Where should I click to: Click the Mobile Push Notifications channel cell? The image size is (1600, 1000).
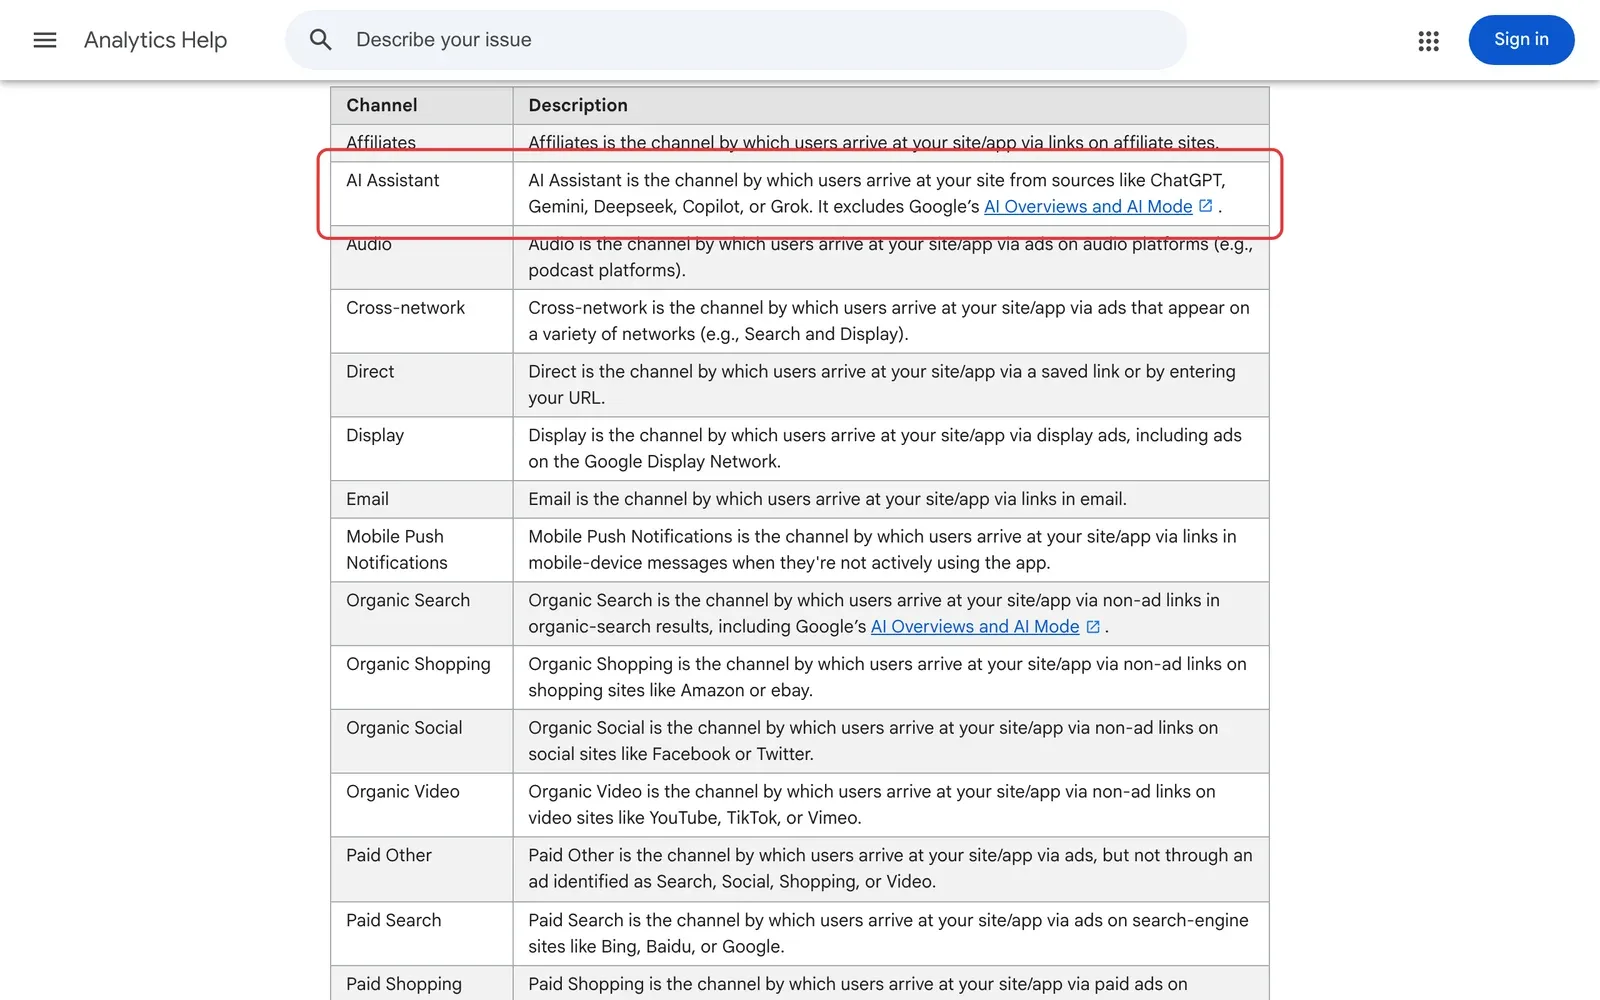[x=422, y=550]
